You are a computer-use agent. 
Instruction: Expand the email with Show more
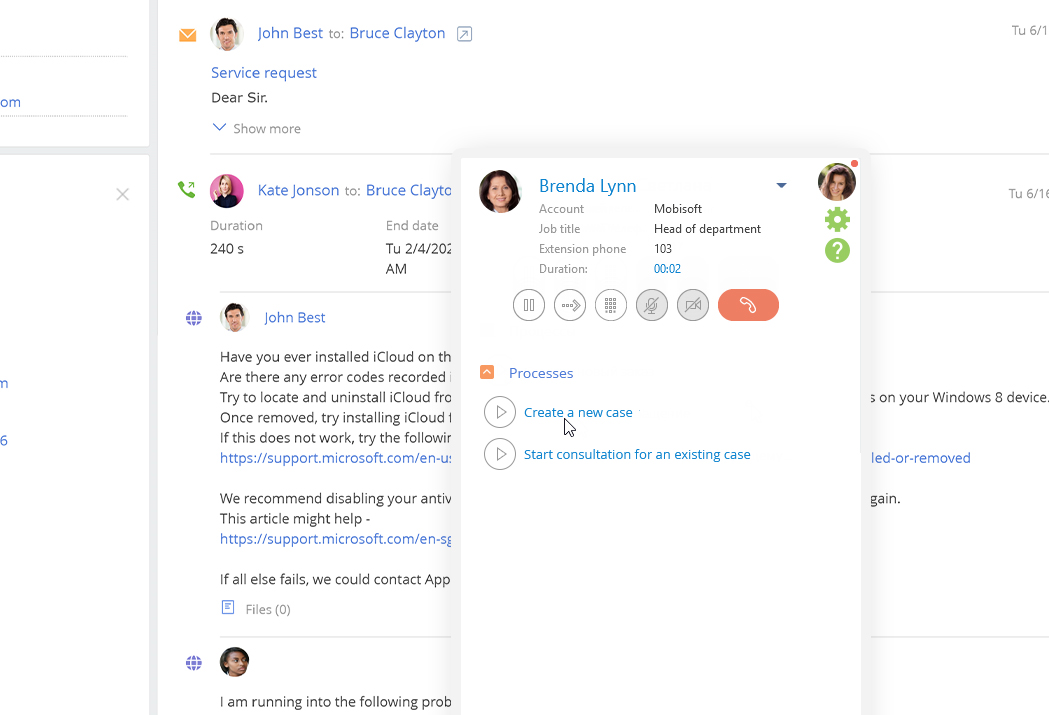pyautogui.click(x=257, y=129)
